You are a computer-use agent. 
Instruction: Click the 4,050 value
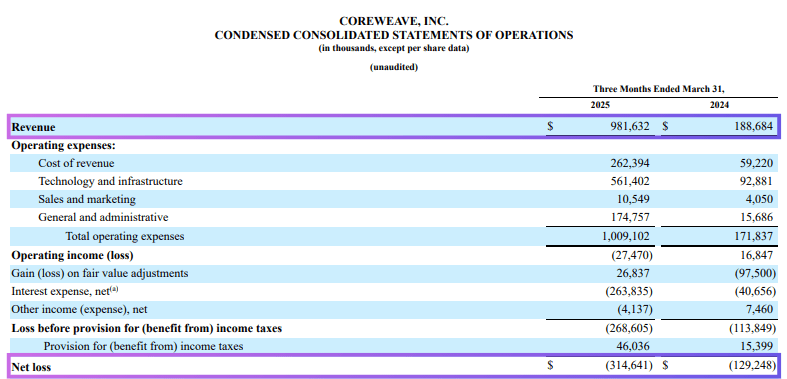click(x=758, y=199)
